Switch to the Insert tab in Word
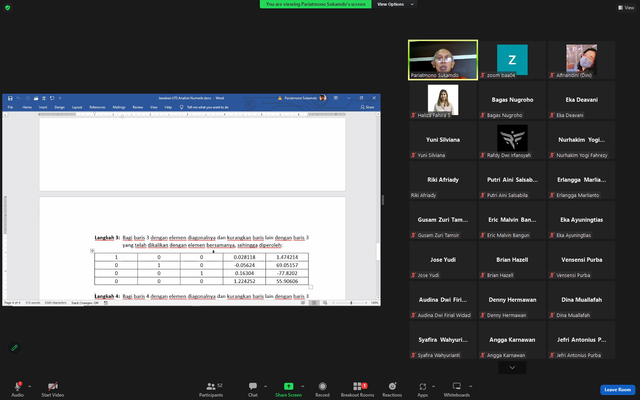The height and width of the screenshot is (400, 640). pos(43,107)
